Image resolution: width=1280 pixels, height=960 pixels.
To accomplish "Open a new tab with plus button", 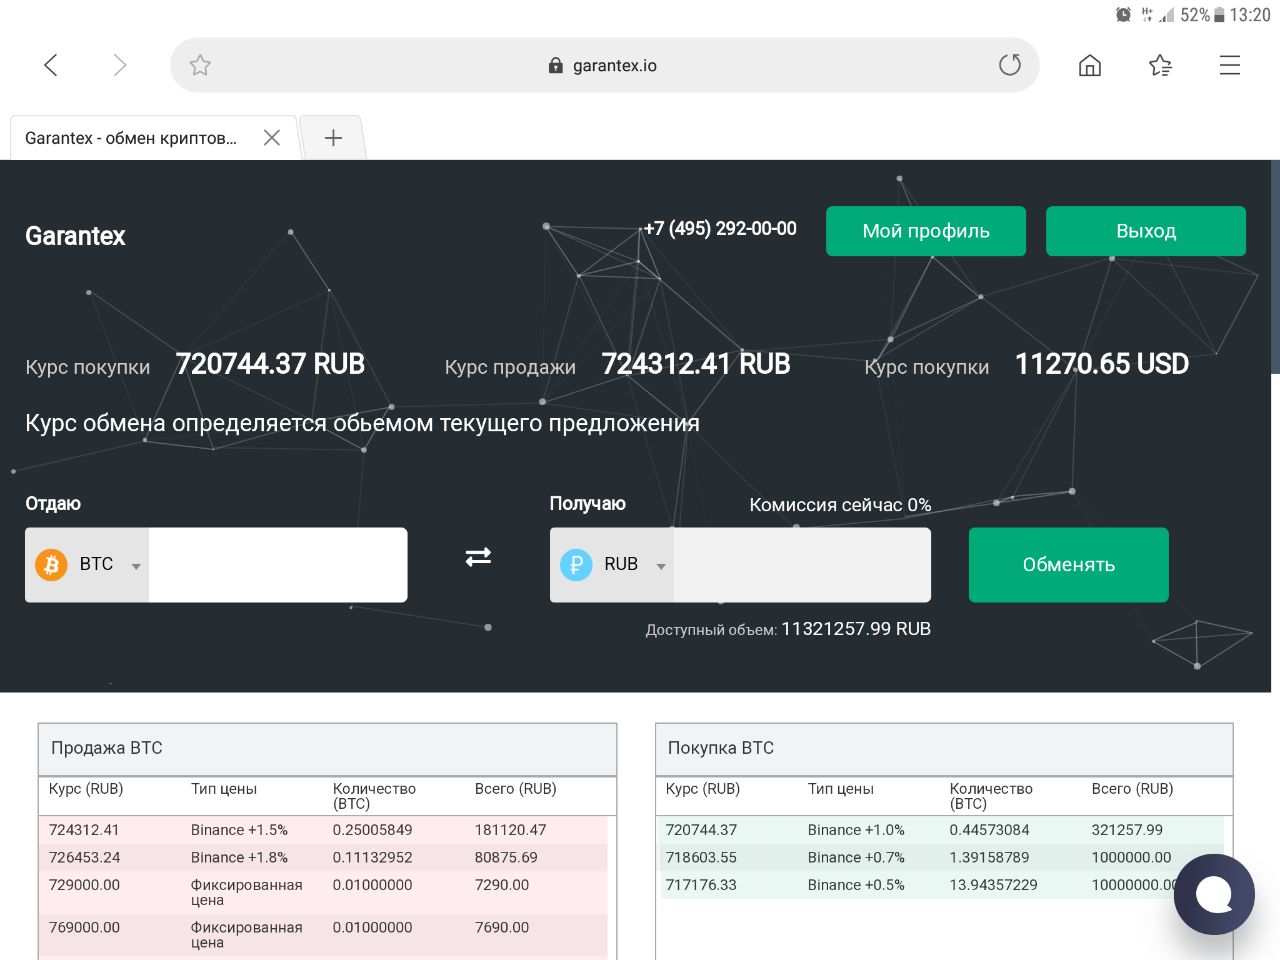I will [333, 138].
